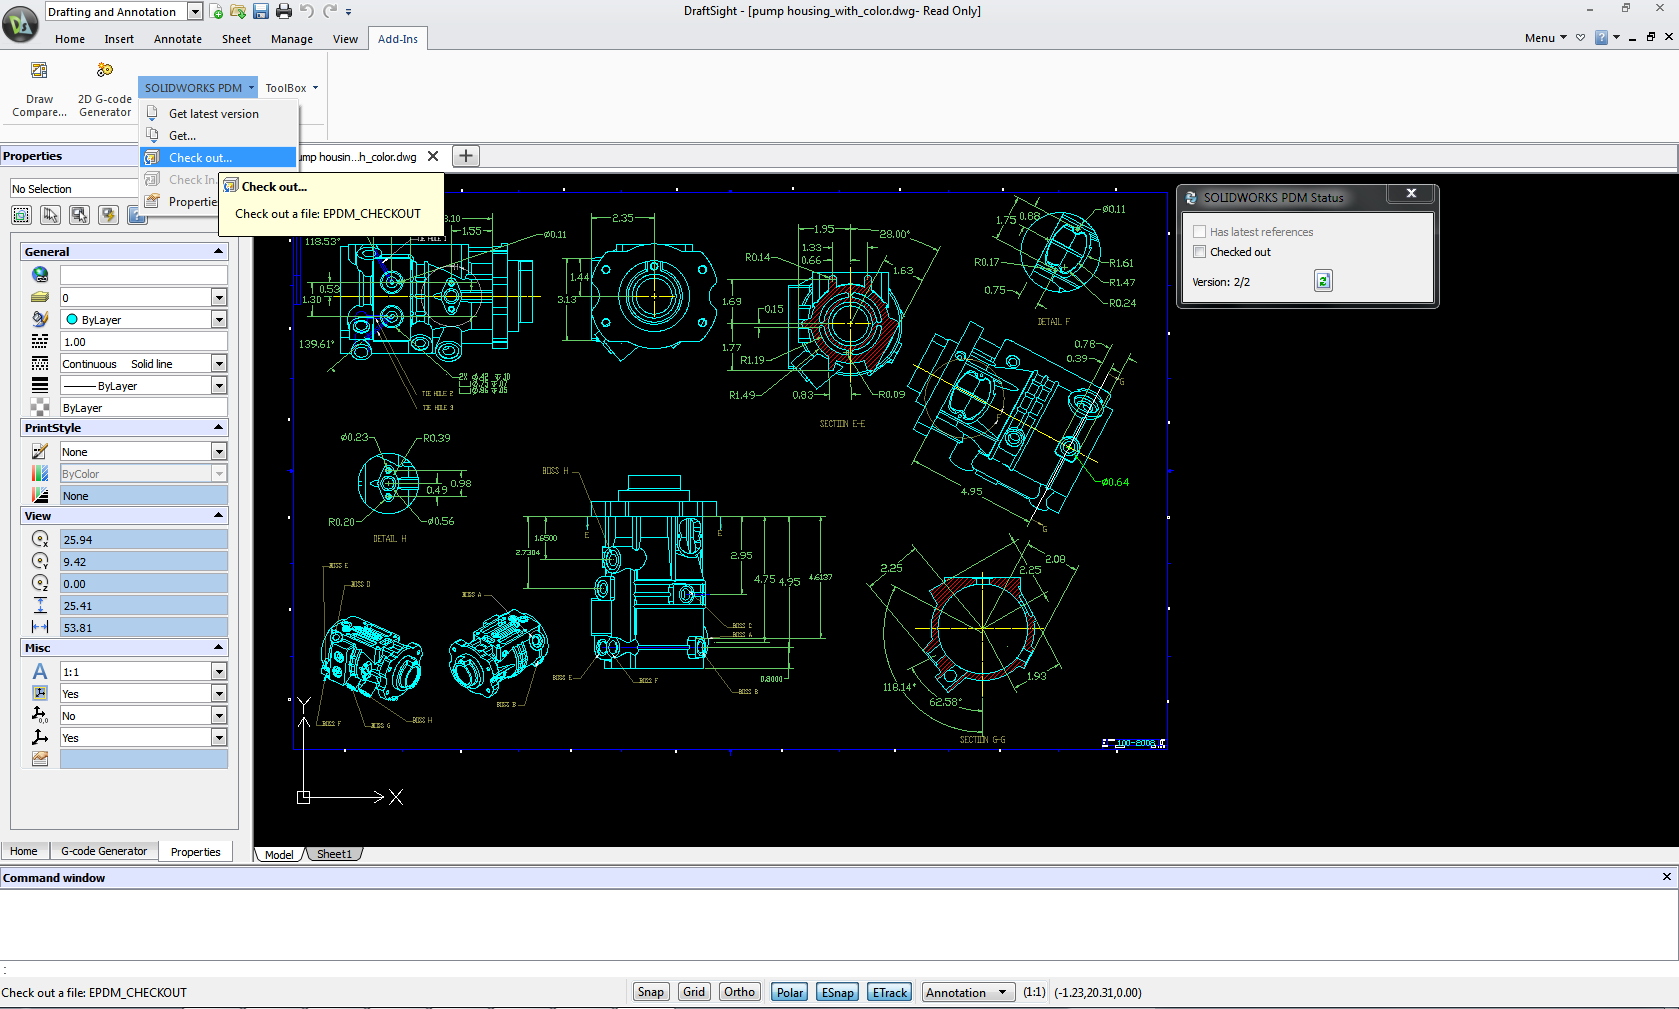Open the G-code Generator panel tab
This screenshot has width=1679, height=1009.
click(104, 851)
